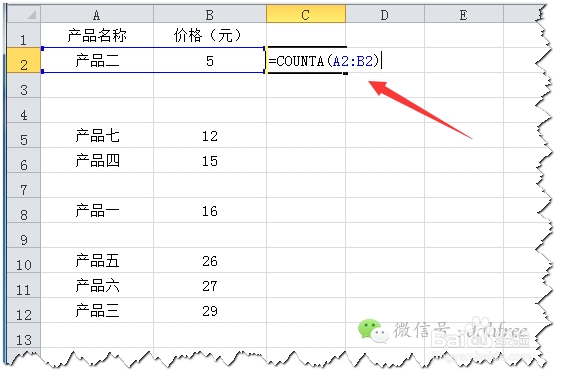Click empty cell D8 in row 8
The height and width of the screenshot is (377, 562).
click(385, 210)
